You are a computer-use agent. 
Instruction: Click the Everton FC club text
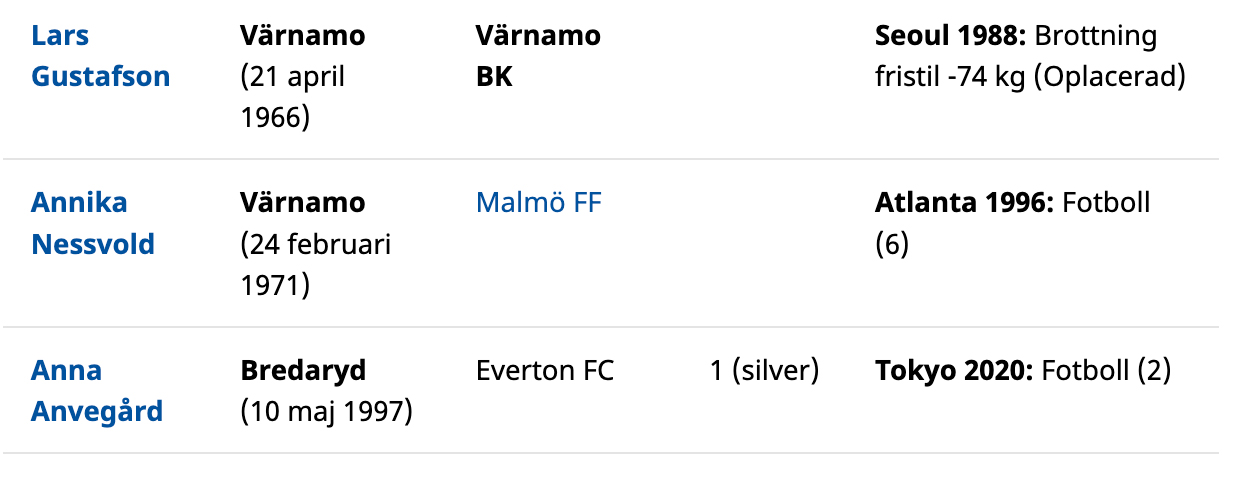[x=545, y=371]
